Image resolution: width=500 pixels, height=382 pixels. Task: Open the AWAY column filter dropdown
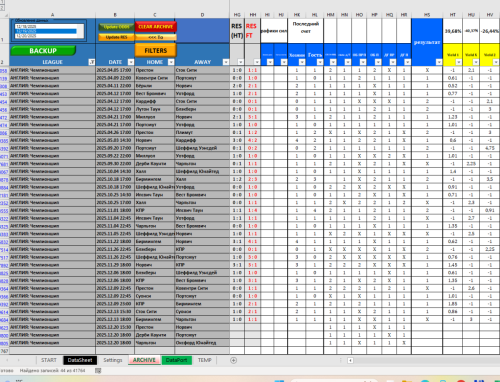tap(226, 62)
